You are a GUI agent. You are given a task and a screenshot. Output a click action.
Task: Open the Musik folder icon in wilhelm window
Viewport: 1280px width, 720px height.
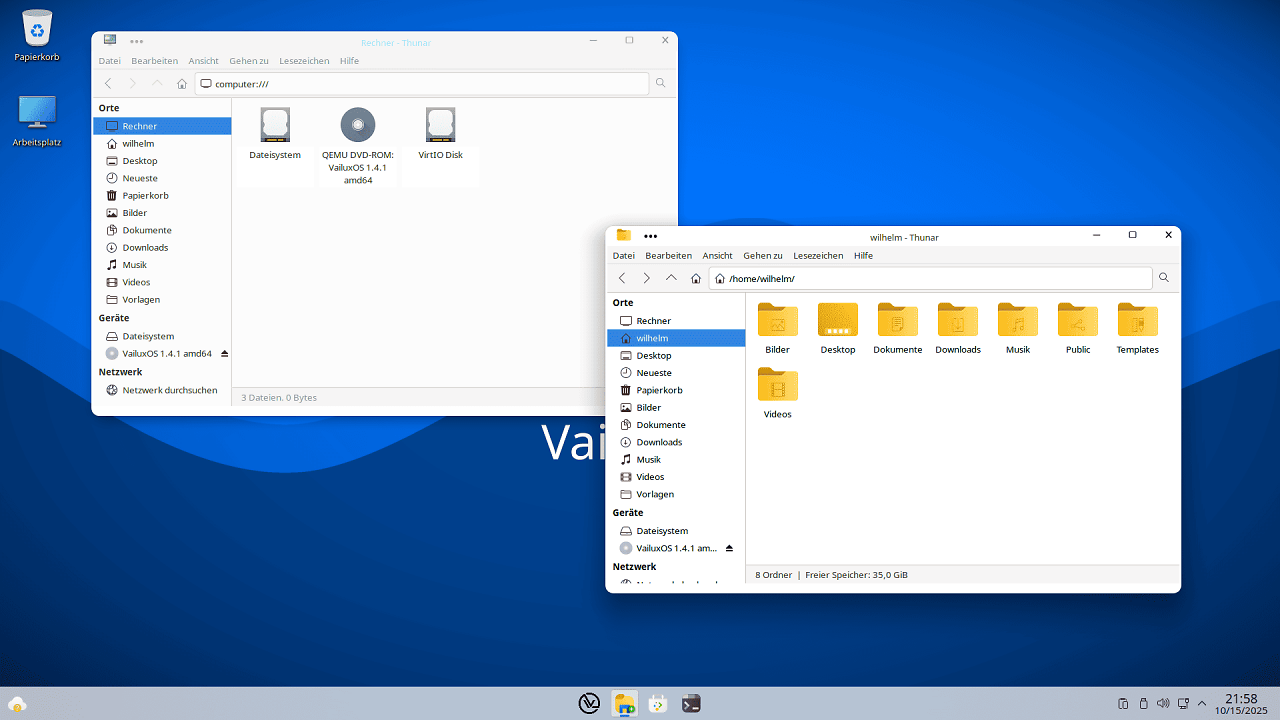(x=1018, y=320)
